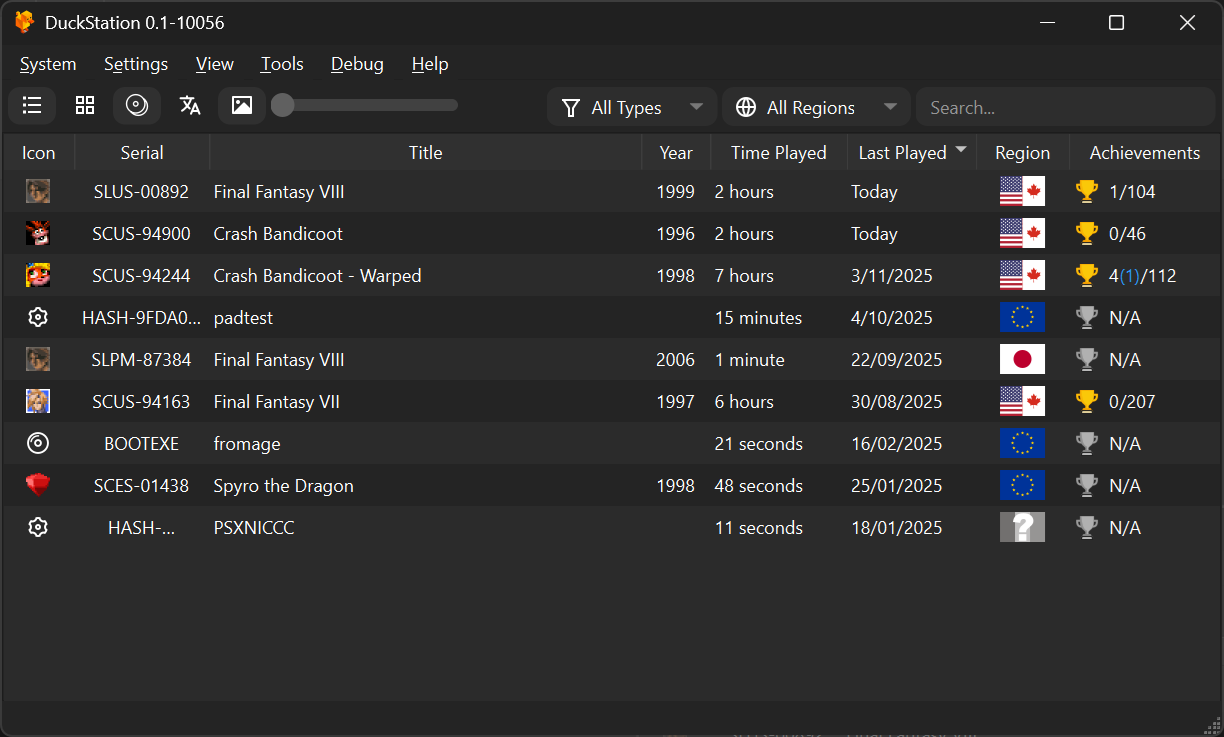Toggle localized game titles icon

coord(189,105)
